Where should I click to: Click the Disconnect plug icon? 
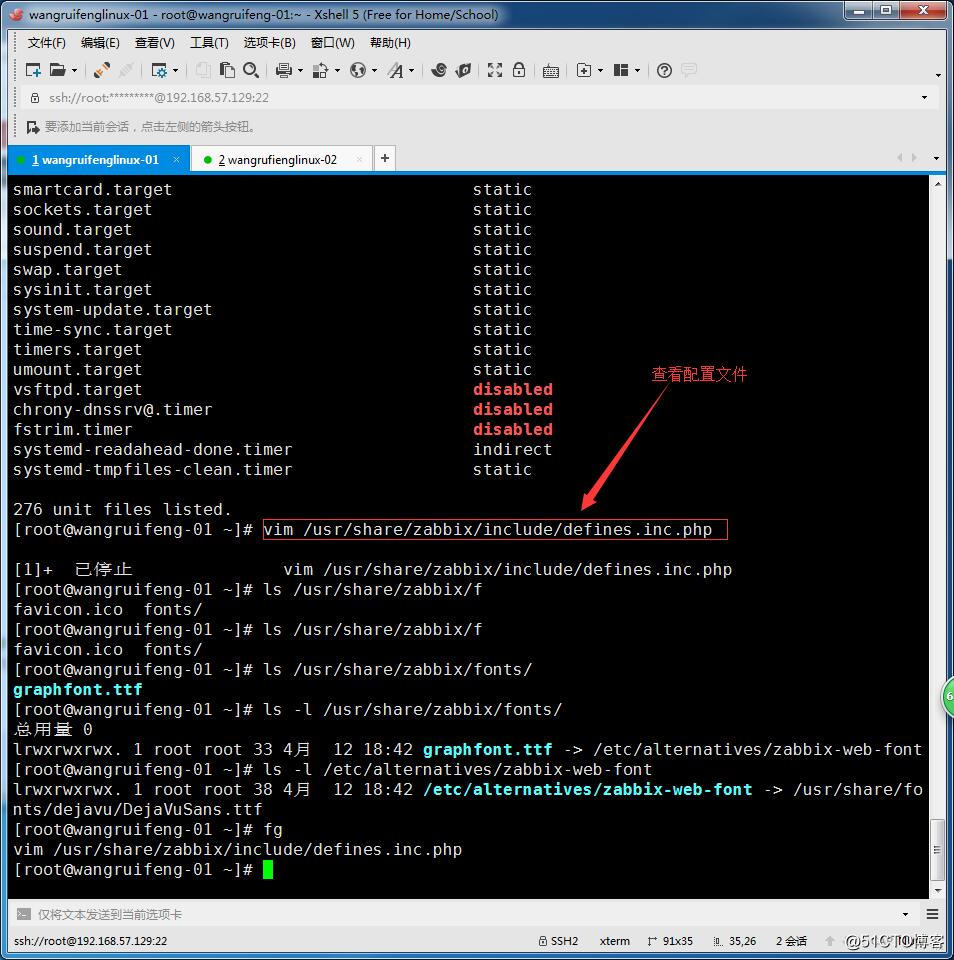(x=102, y=70)
